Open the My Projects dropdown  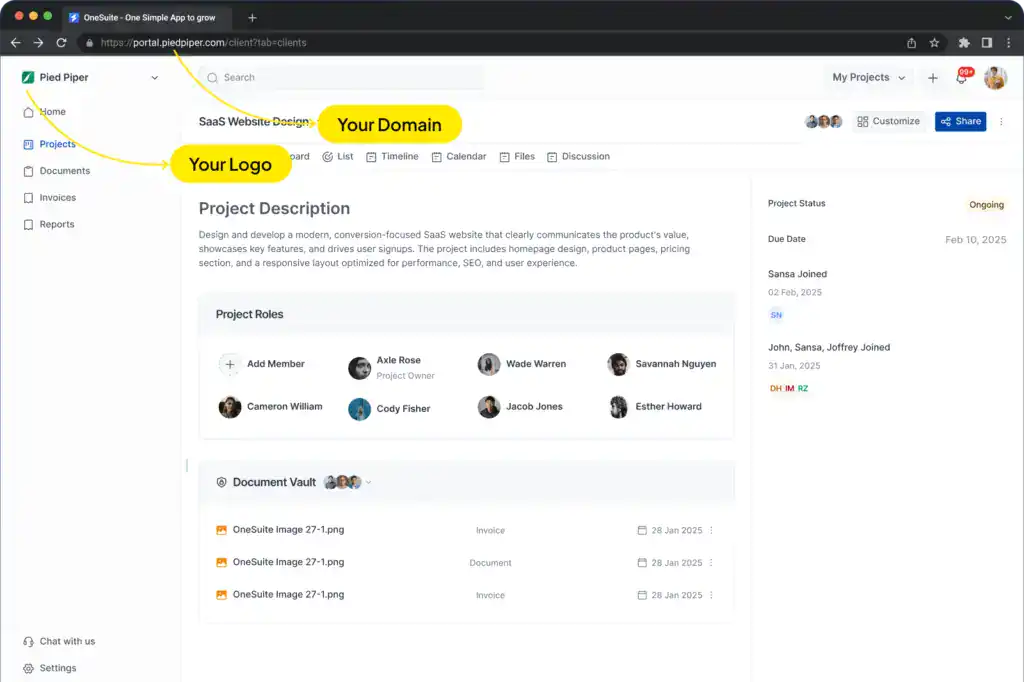click(x=868, y=77)
